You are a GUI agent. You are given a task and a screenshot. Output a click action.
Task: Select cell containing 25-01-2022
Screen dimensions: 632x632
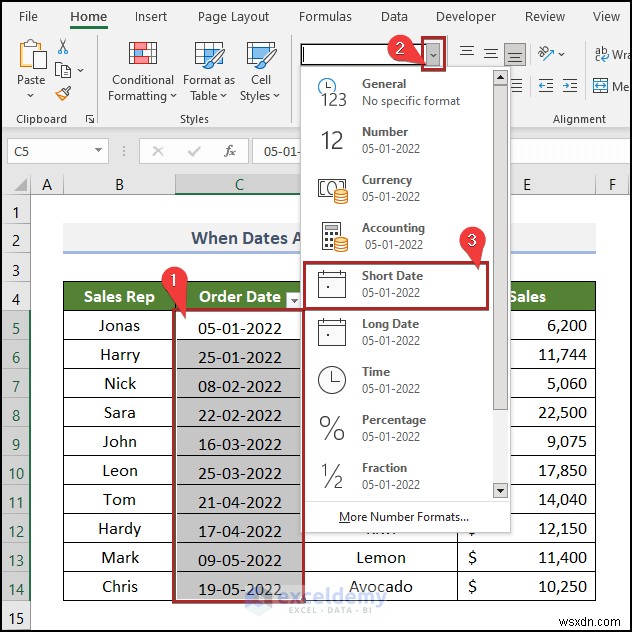pyautogui.click(x=239, y=357)
